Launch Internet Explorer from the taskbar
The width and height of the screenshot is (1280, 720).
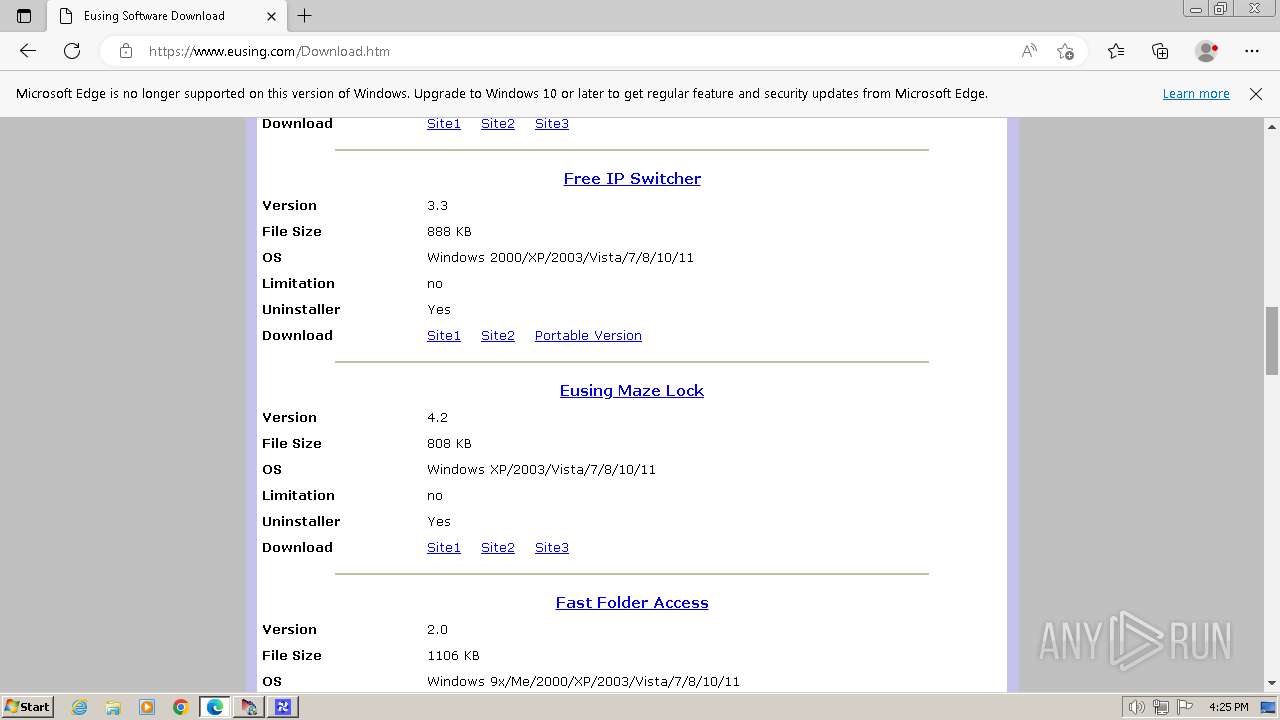(x=79, y=707)
